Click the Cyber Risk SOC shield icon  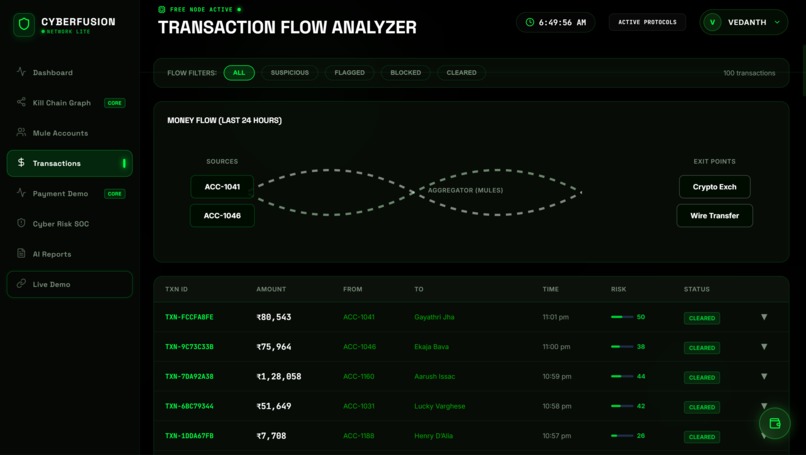click(x=21, y=223)
